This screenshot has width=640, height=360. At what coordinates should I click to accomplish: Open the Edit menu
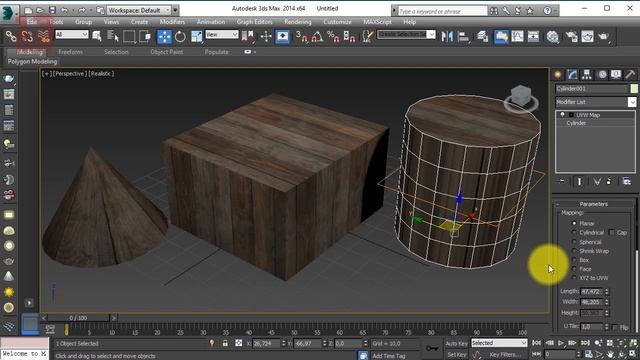click(x=32, y=22)
